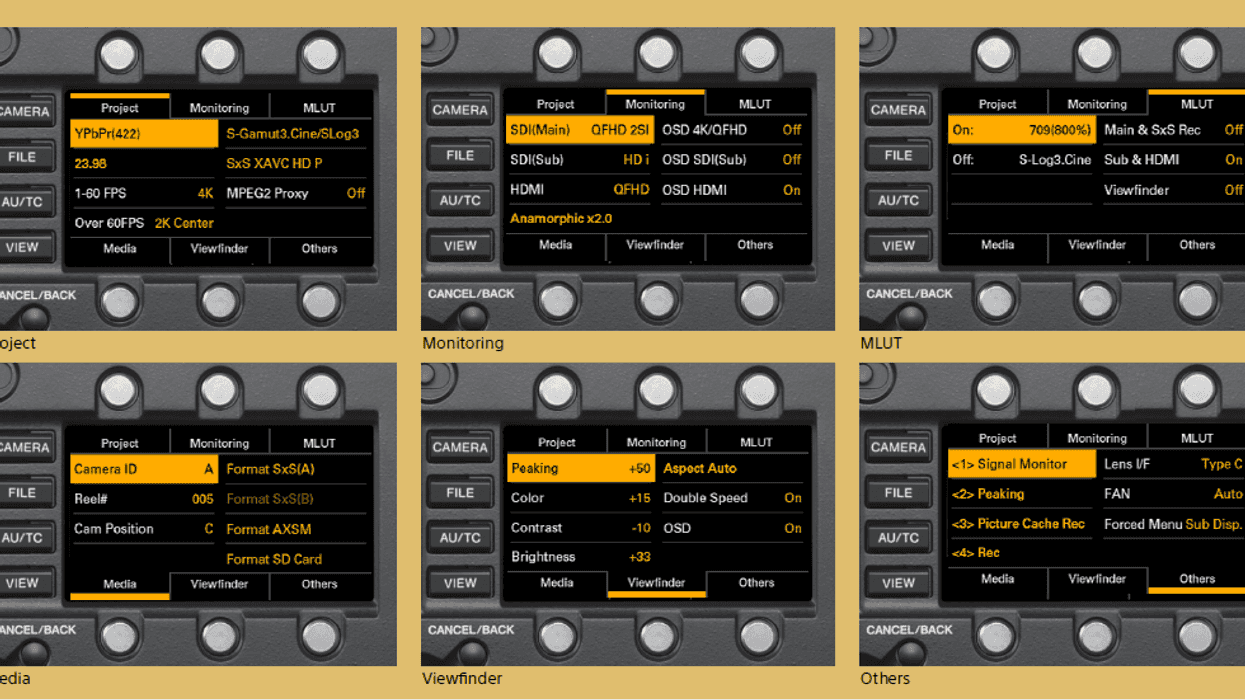Select the 1-60 FPS 4K row

[144, 193]
